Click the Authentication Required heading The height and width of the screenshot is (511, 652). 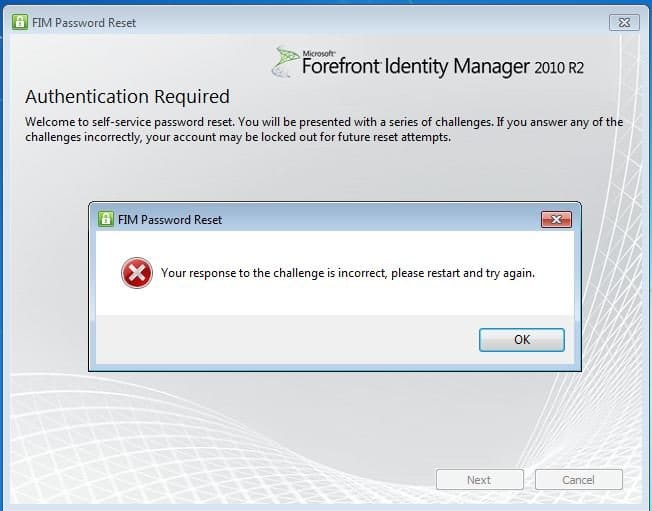[127, 96]
